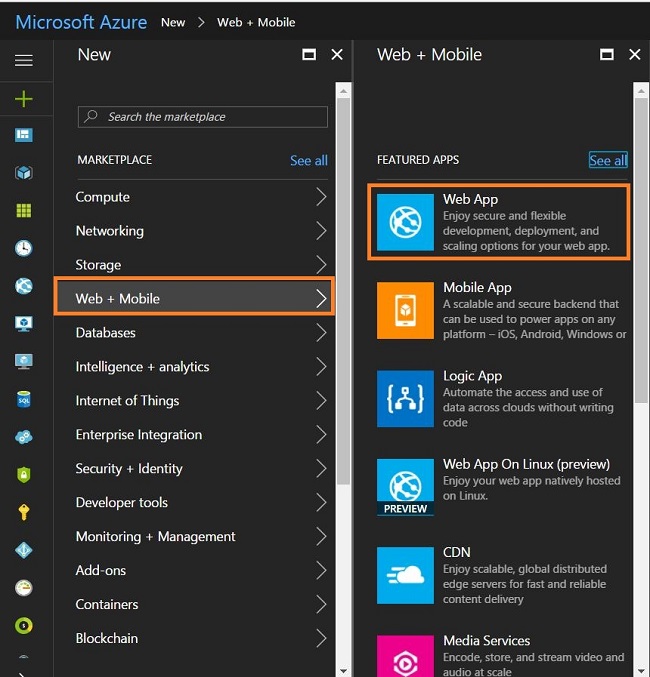Click the Web App On Linux preview icon
The height and width of the screenshot is (677, 650).
click(x=405, y=487)
